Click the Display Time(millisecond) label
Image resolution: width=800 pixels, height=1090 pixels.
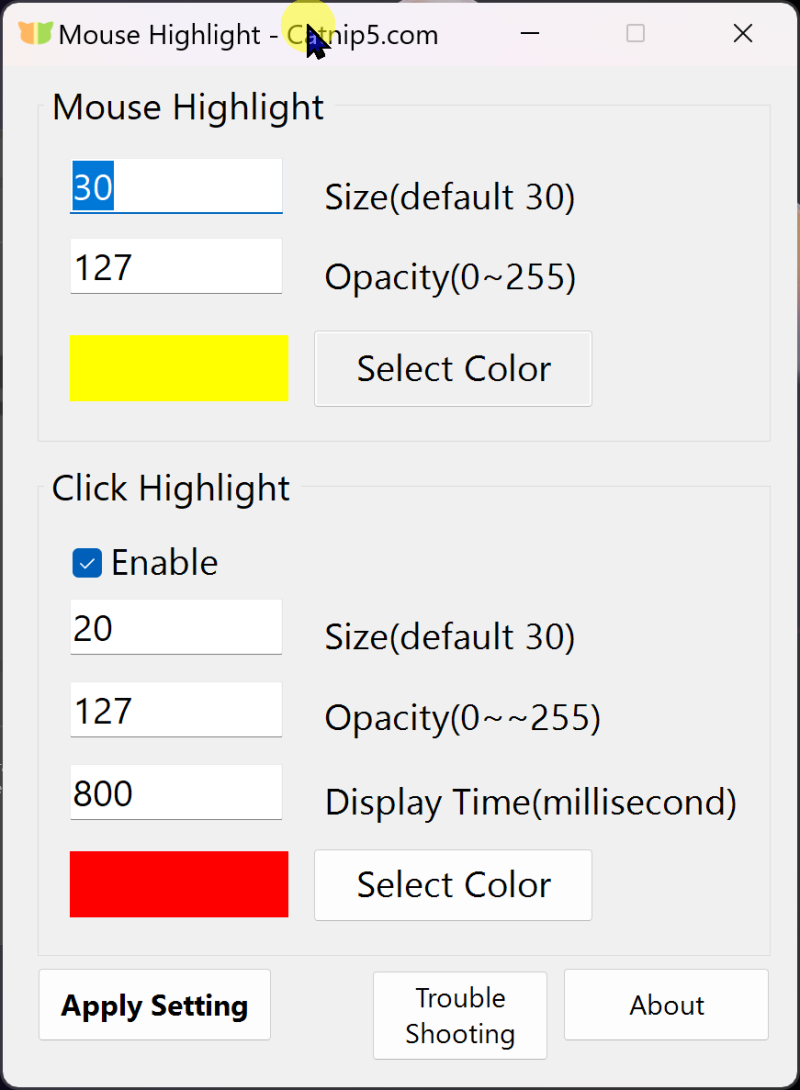(530, 802)
